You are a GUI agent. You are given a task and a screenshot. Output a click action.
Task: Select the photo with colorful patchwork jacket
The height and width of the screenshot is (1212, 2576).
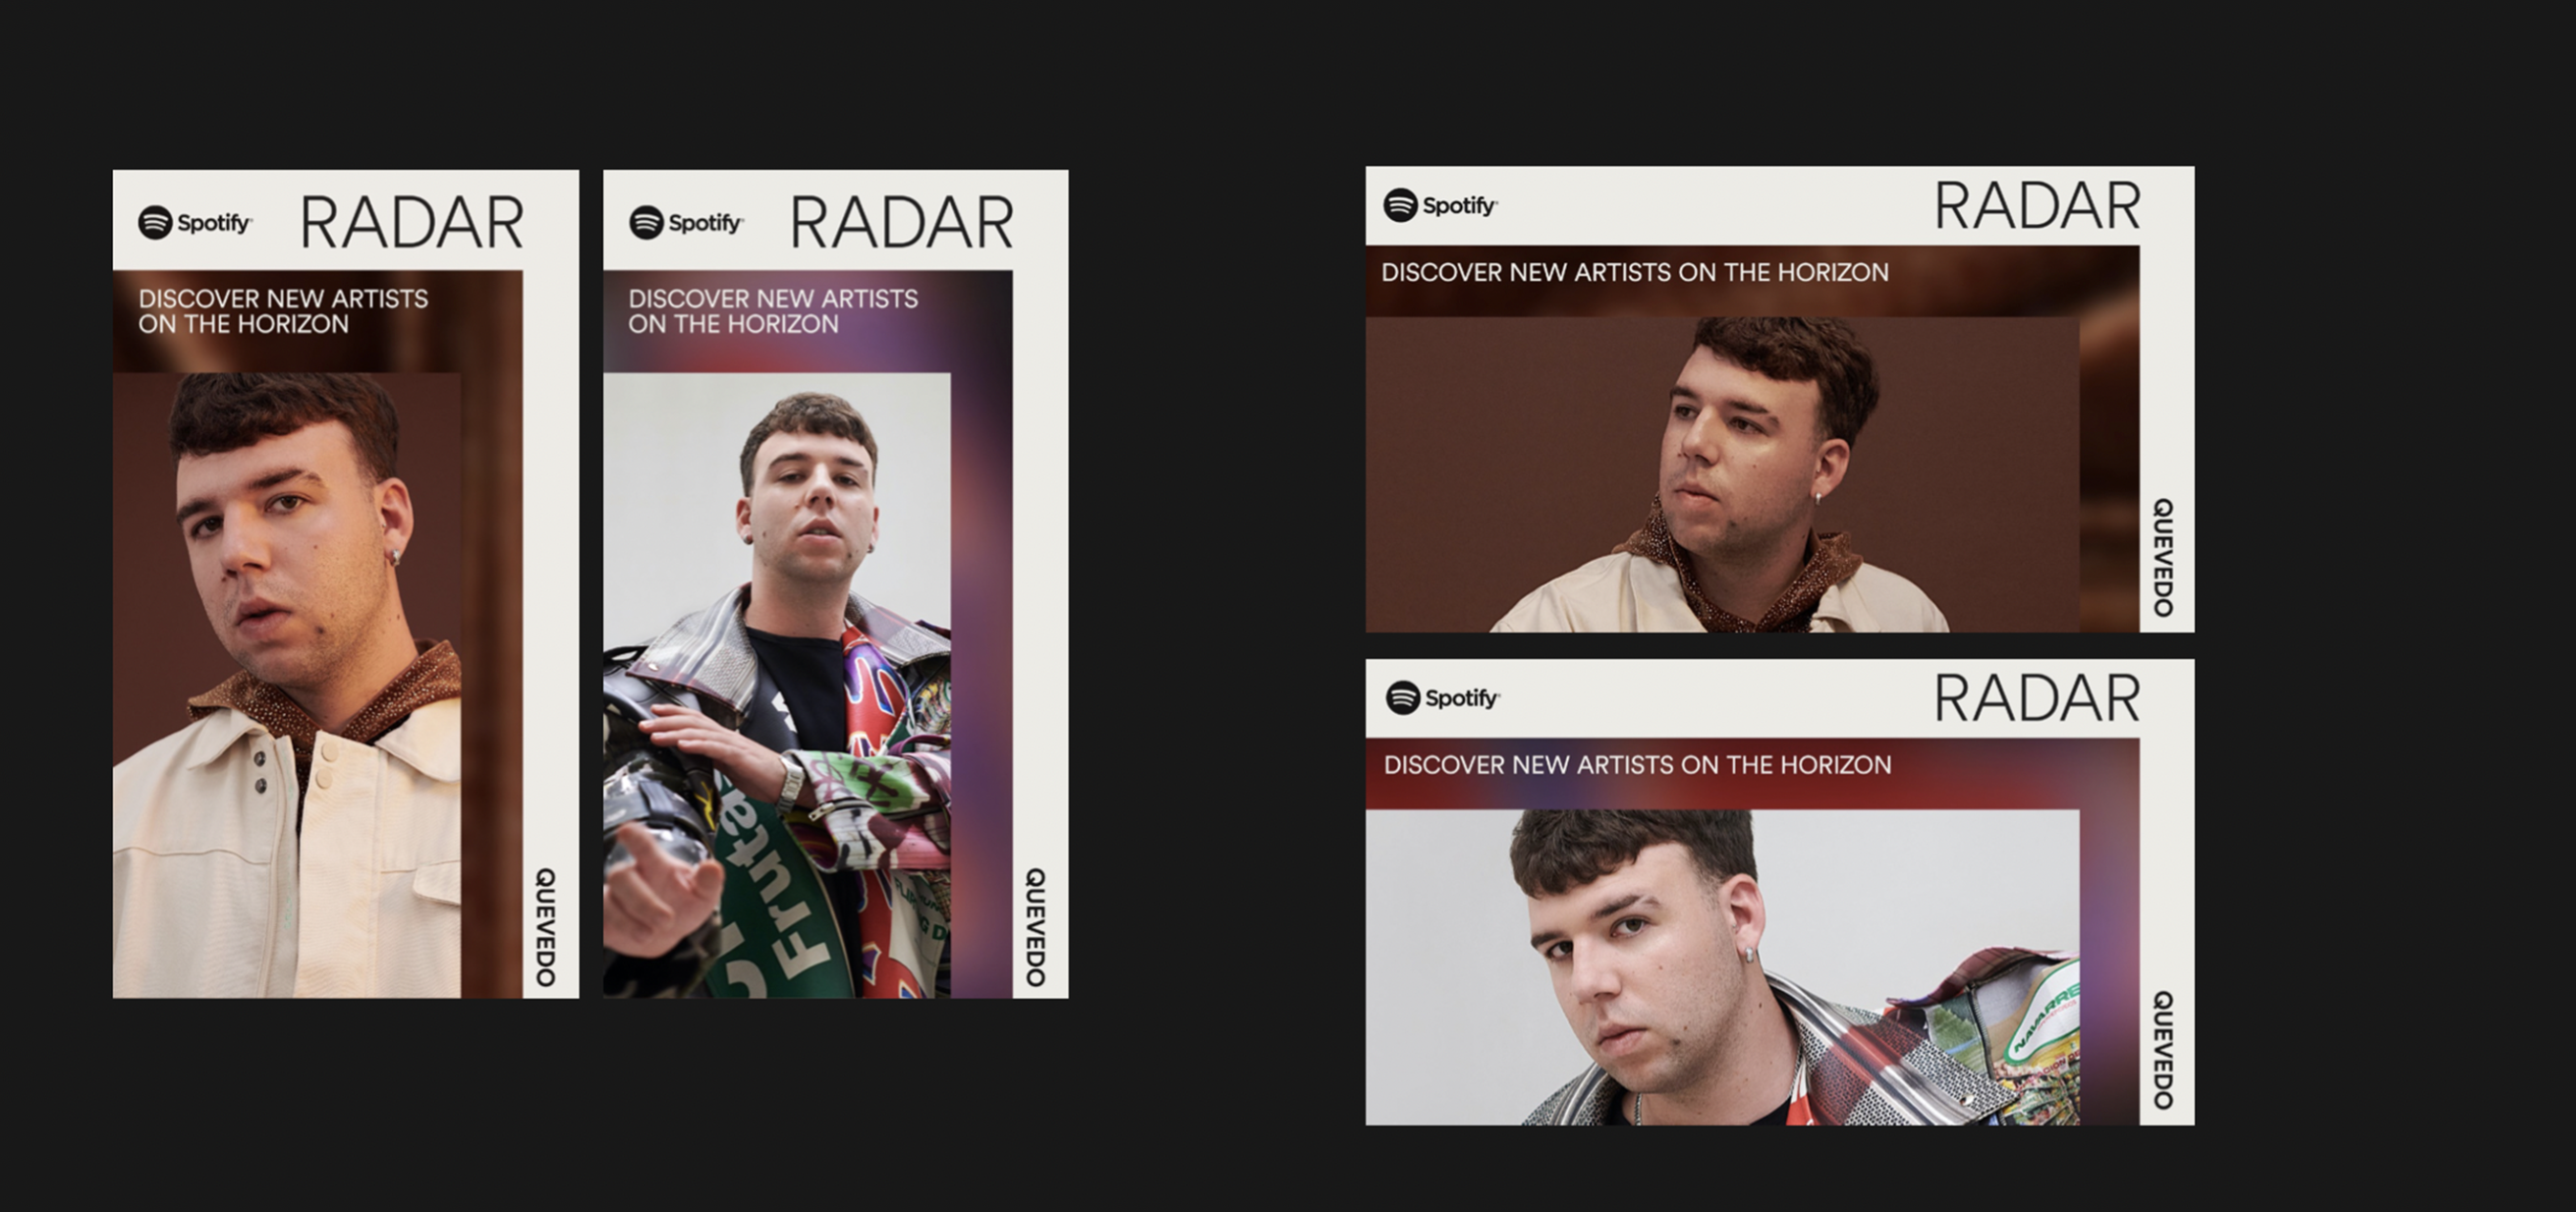click(777, 685)
